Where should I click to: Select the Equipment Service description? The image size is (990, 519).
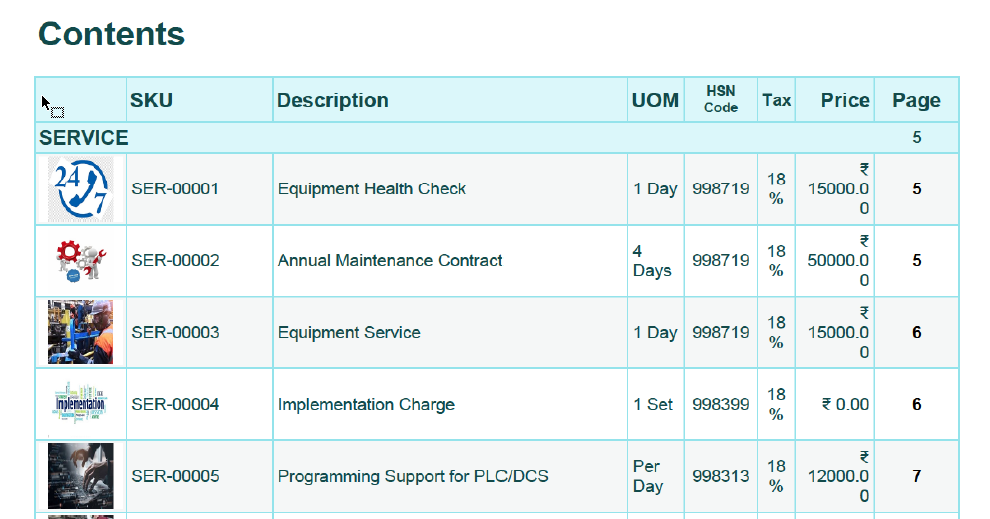349,333
